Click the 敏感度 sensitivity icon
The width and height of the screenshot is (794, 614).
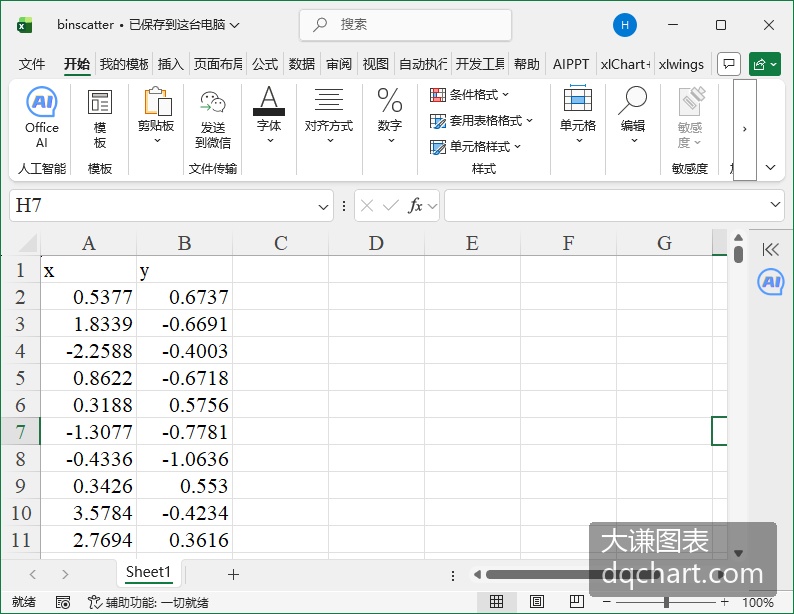690,118
